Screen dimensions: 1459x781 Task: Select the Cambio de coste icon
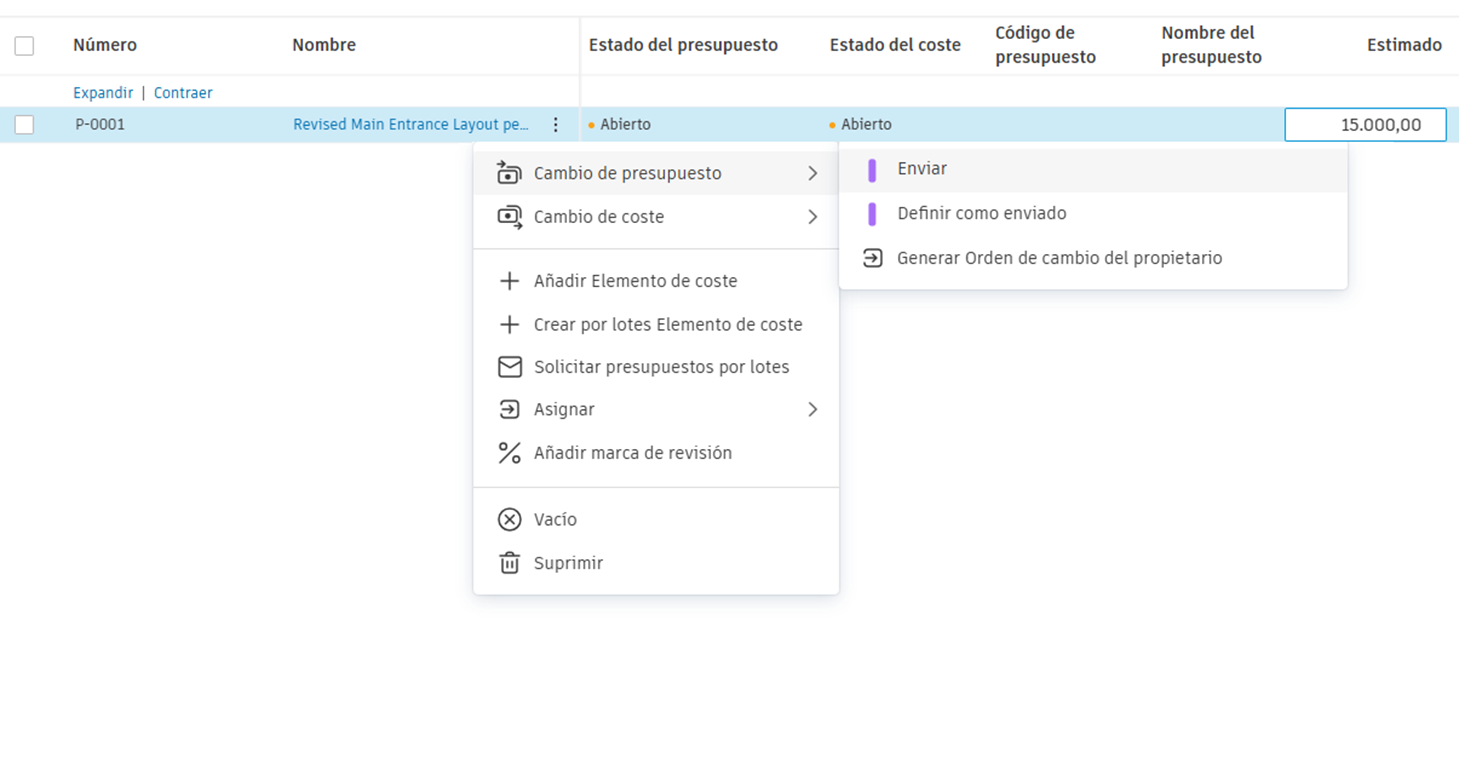[509, 216]
